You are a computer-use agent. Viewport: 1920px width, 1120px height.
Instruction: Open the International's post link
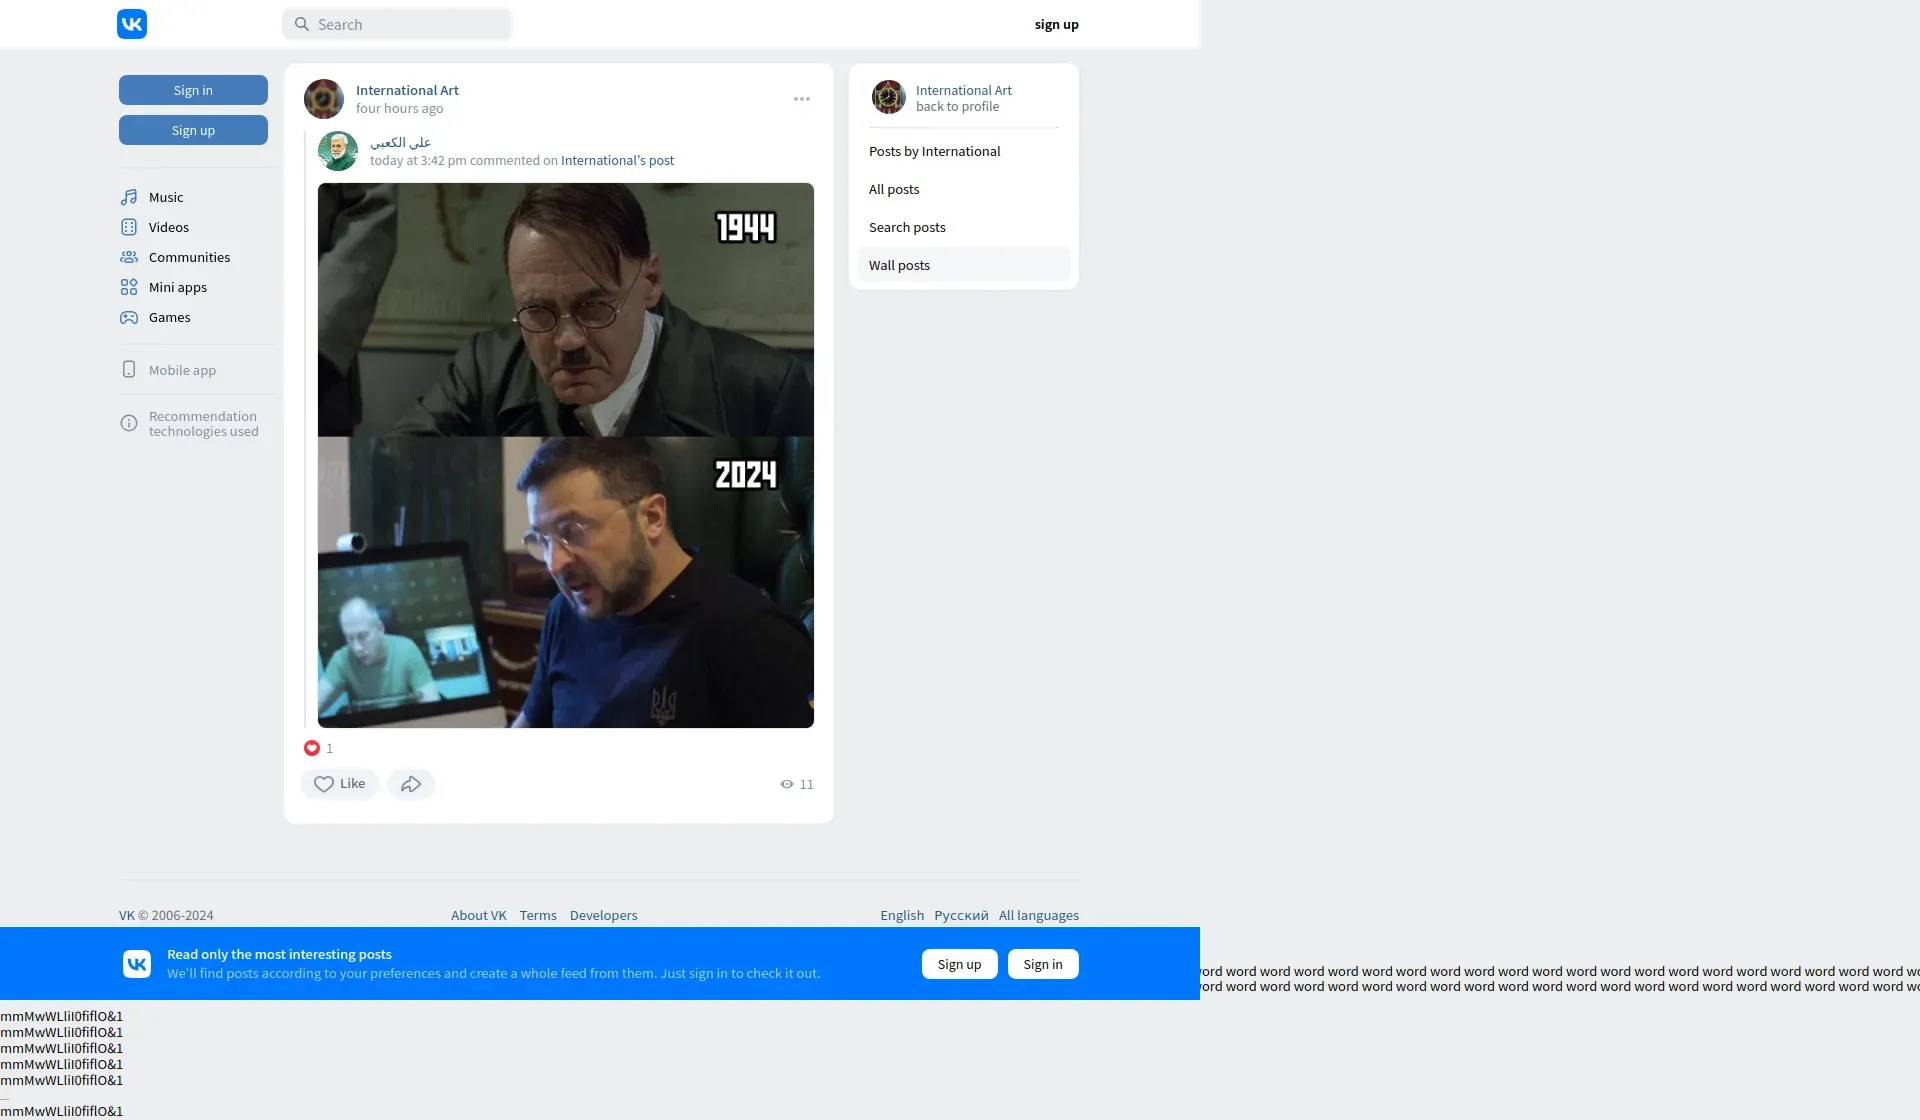pos(617,160)
